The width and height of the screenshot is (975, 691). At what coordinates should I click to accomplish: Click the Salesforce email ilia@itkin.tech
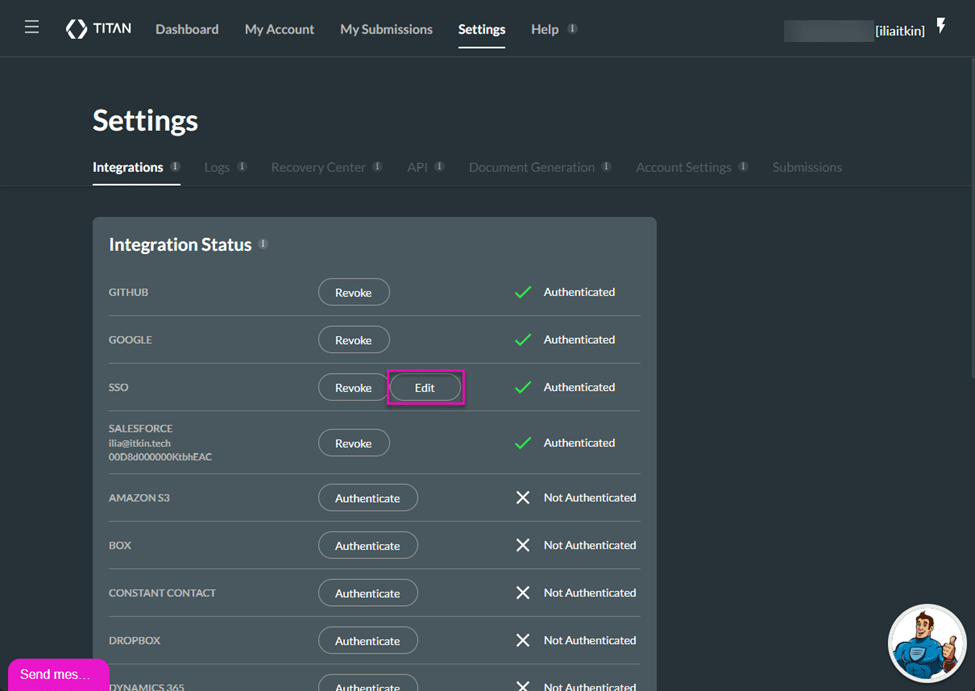pyautogui.click(x=139, y=443)
